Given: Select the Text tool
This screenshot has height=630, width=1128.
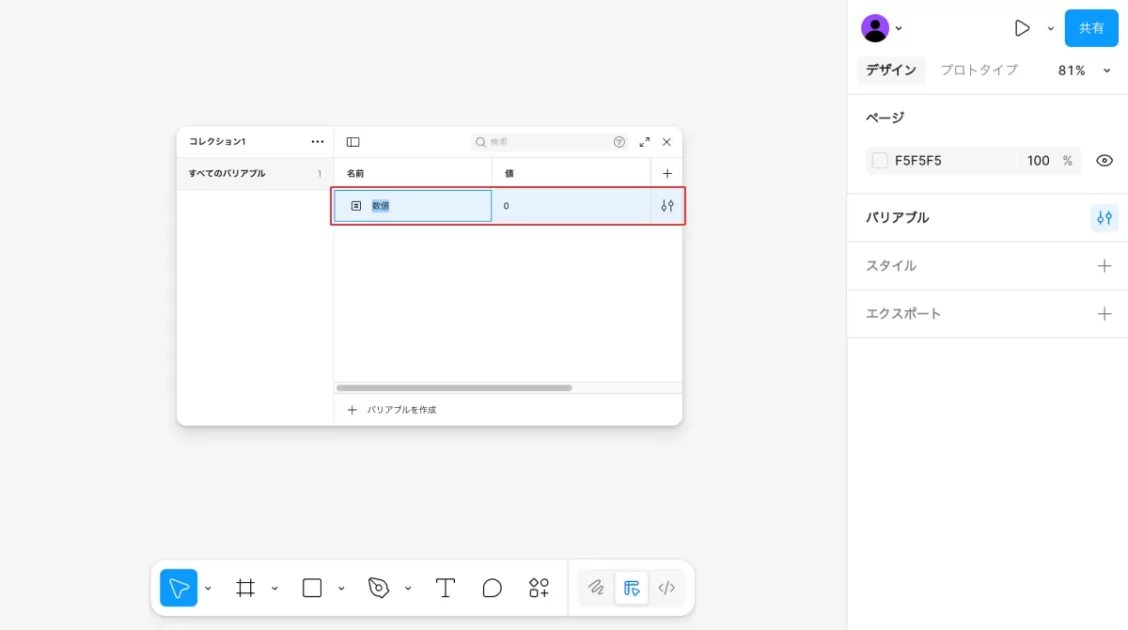Looking at the screenshot, I should click(x=445, y=588).
